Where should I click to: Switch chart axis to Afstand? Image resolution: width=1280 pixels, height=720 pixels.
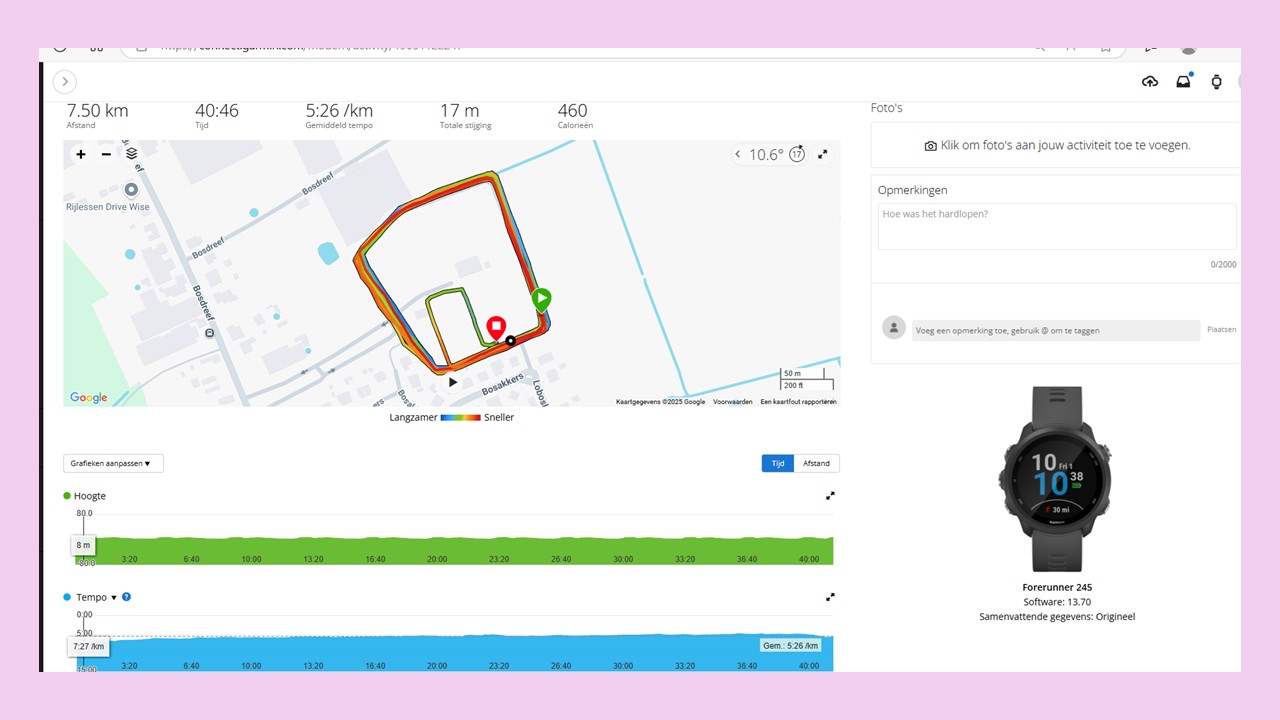click(x=816, y=463)
